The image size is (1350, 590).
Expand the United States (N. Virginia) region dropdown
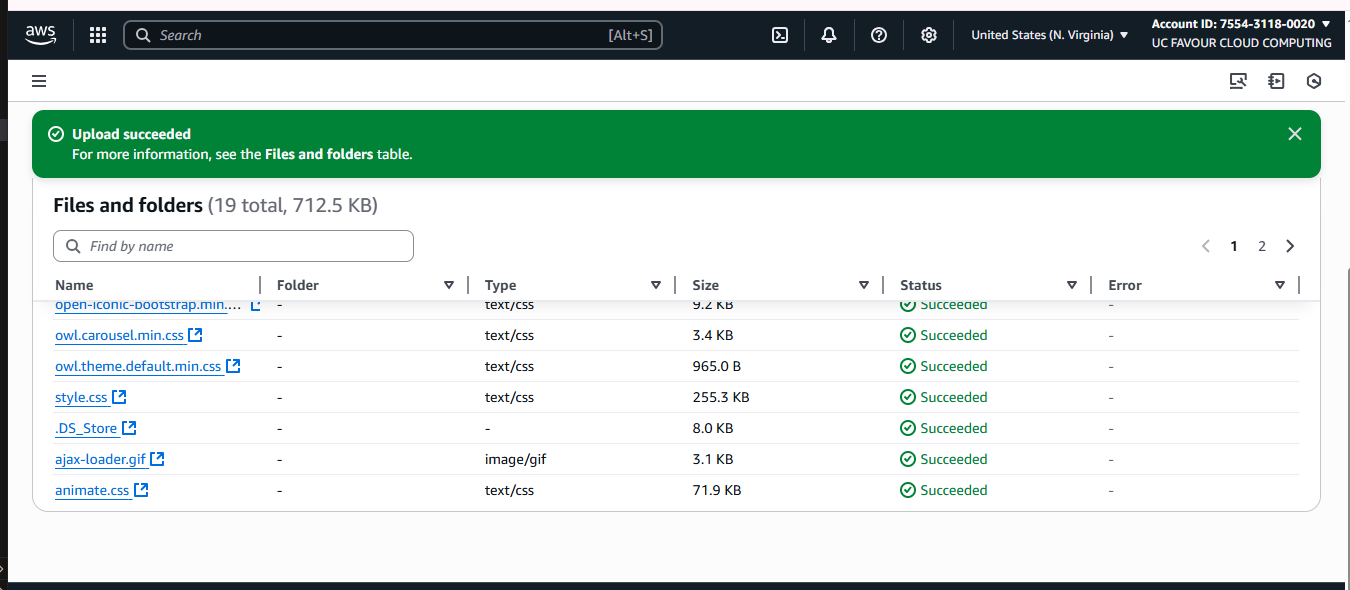(1050, 35)
